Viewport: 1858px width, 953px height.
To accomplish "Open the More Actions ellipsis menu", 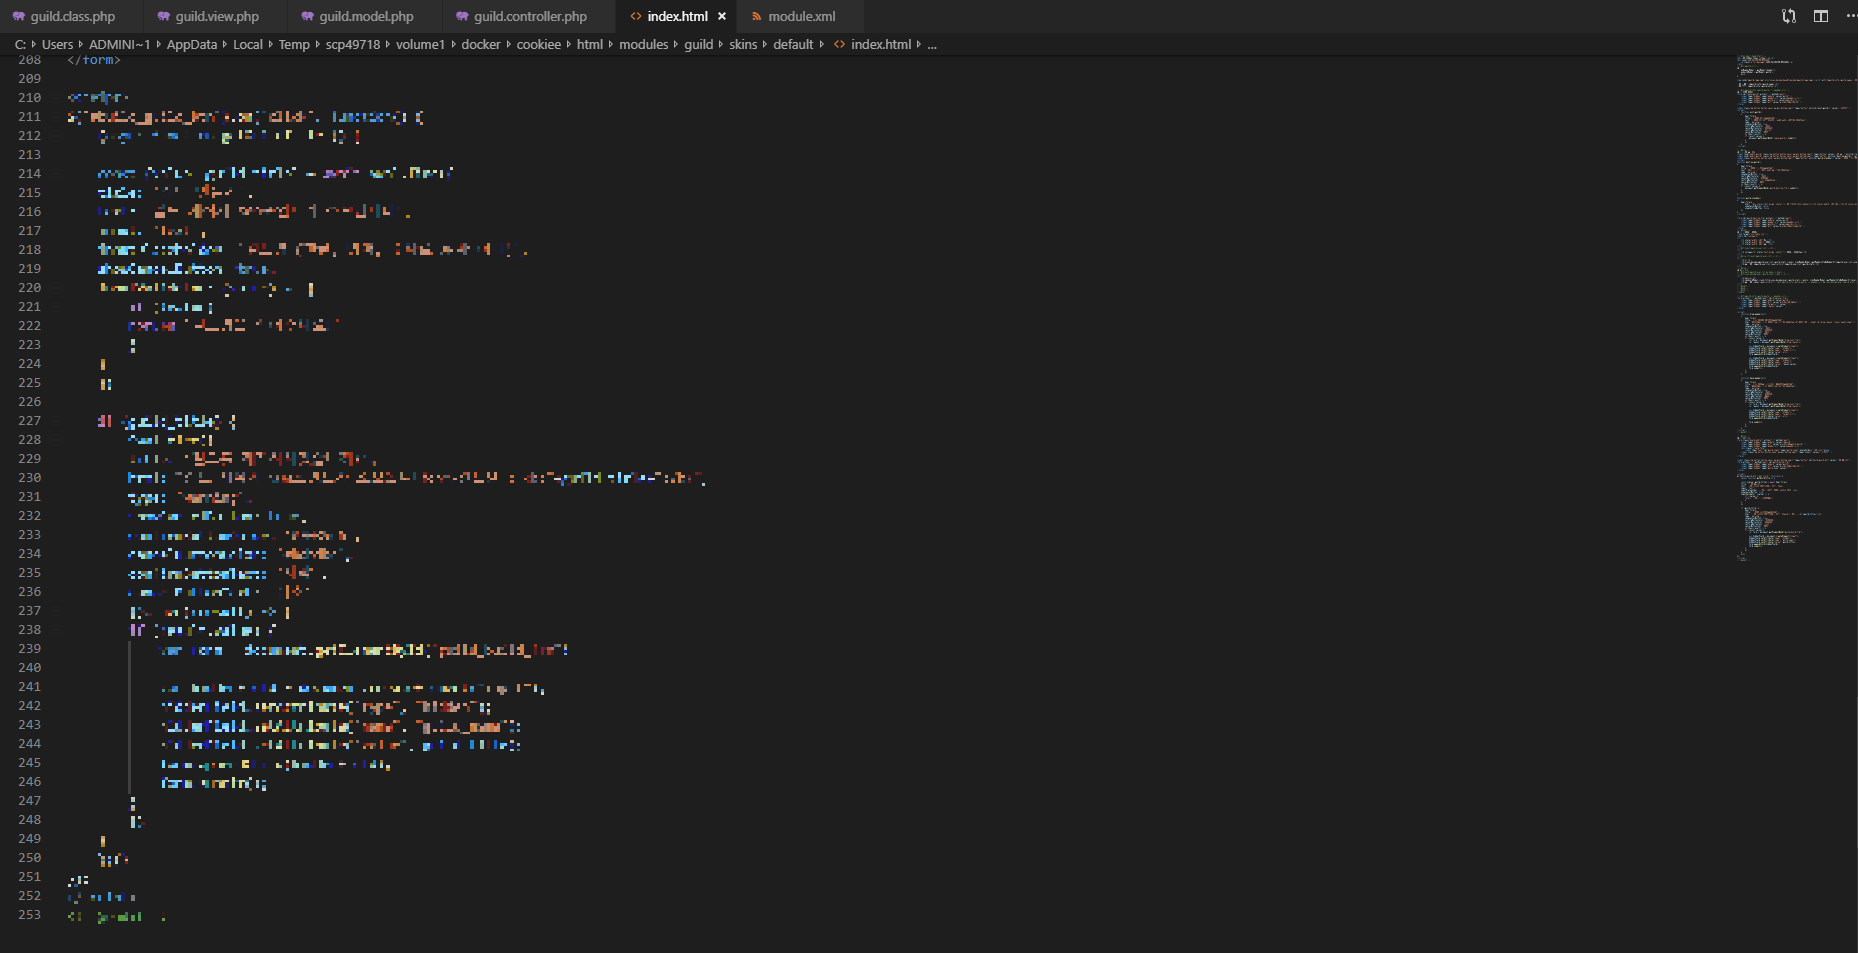I will 1850,16.
